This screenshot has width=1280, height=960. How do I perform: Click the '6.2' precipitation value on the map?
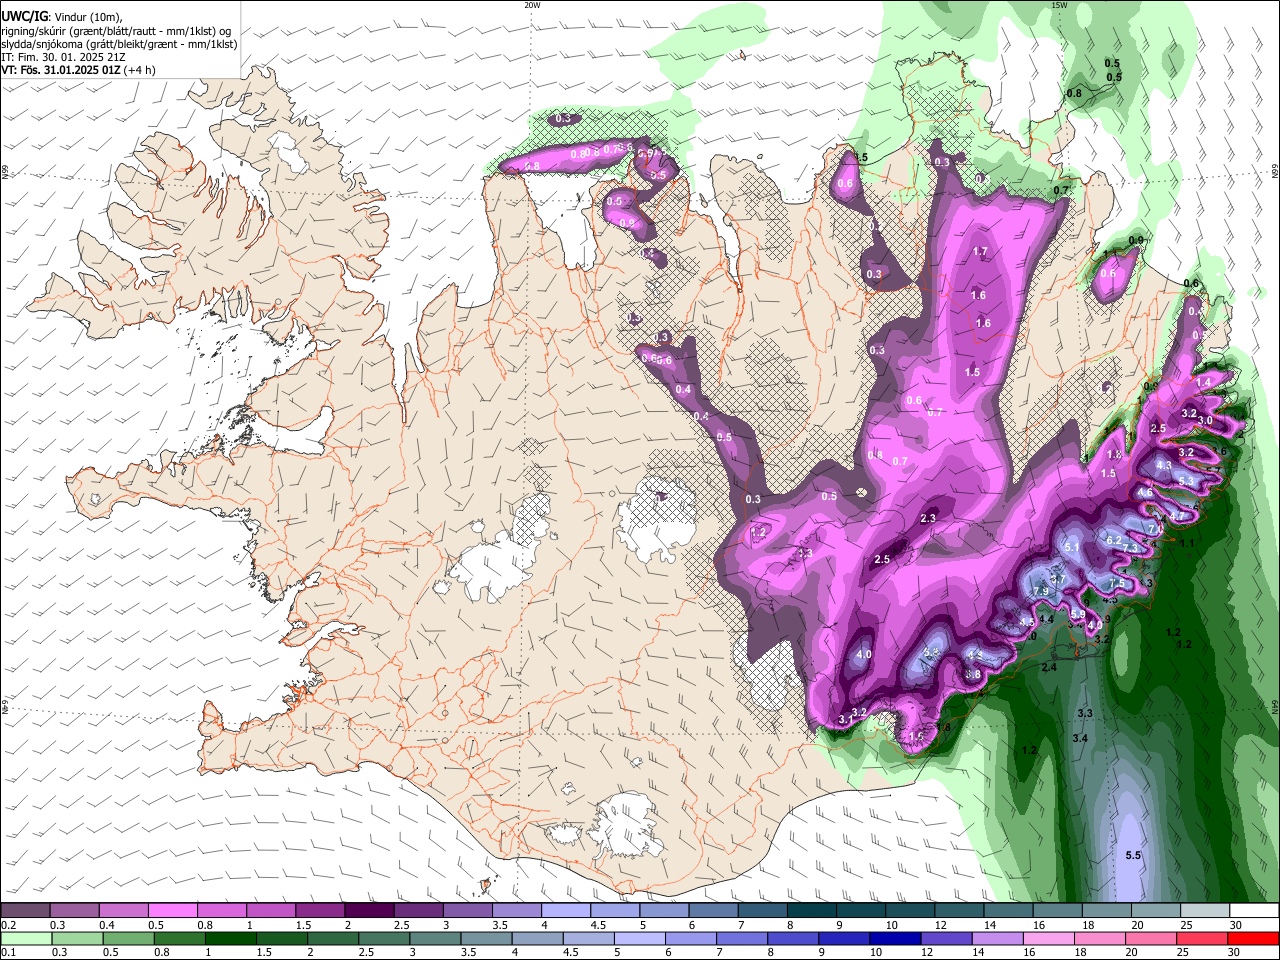pos(1114,539)
